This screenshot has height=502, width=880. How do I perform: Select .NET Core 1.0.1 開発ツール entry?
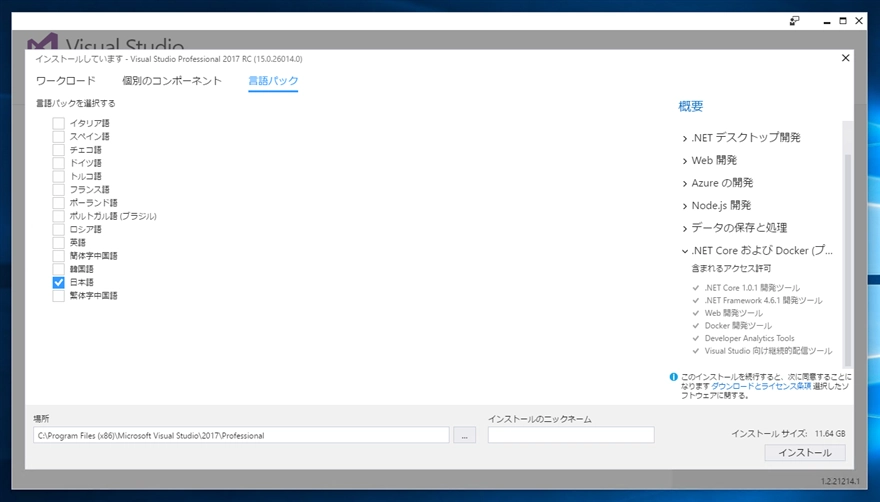tap(752, 287)
